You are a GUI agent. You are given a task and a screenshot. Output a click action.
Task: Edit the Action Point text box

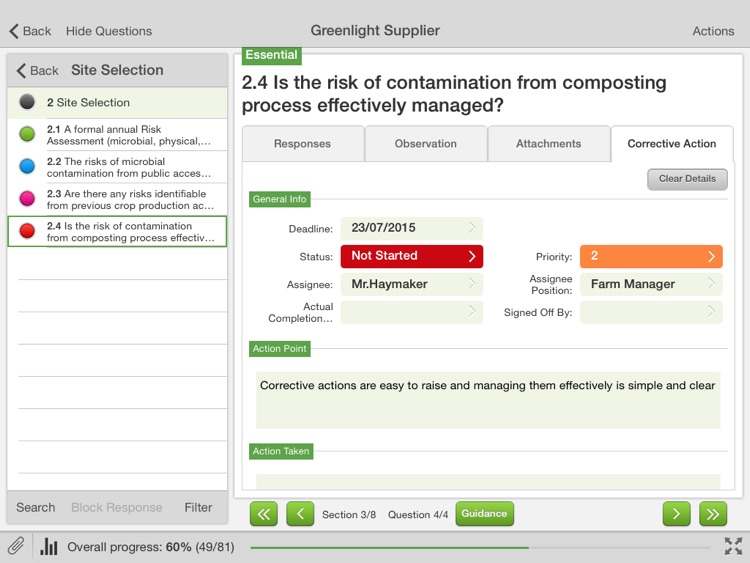click(488, 400)
